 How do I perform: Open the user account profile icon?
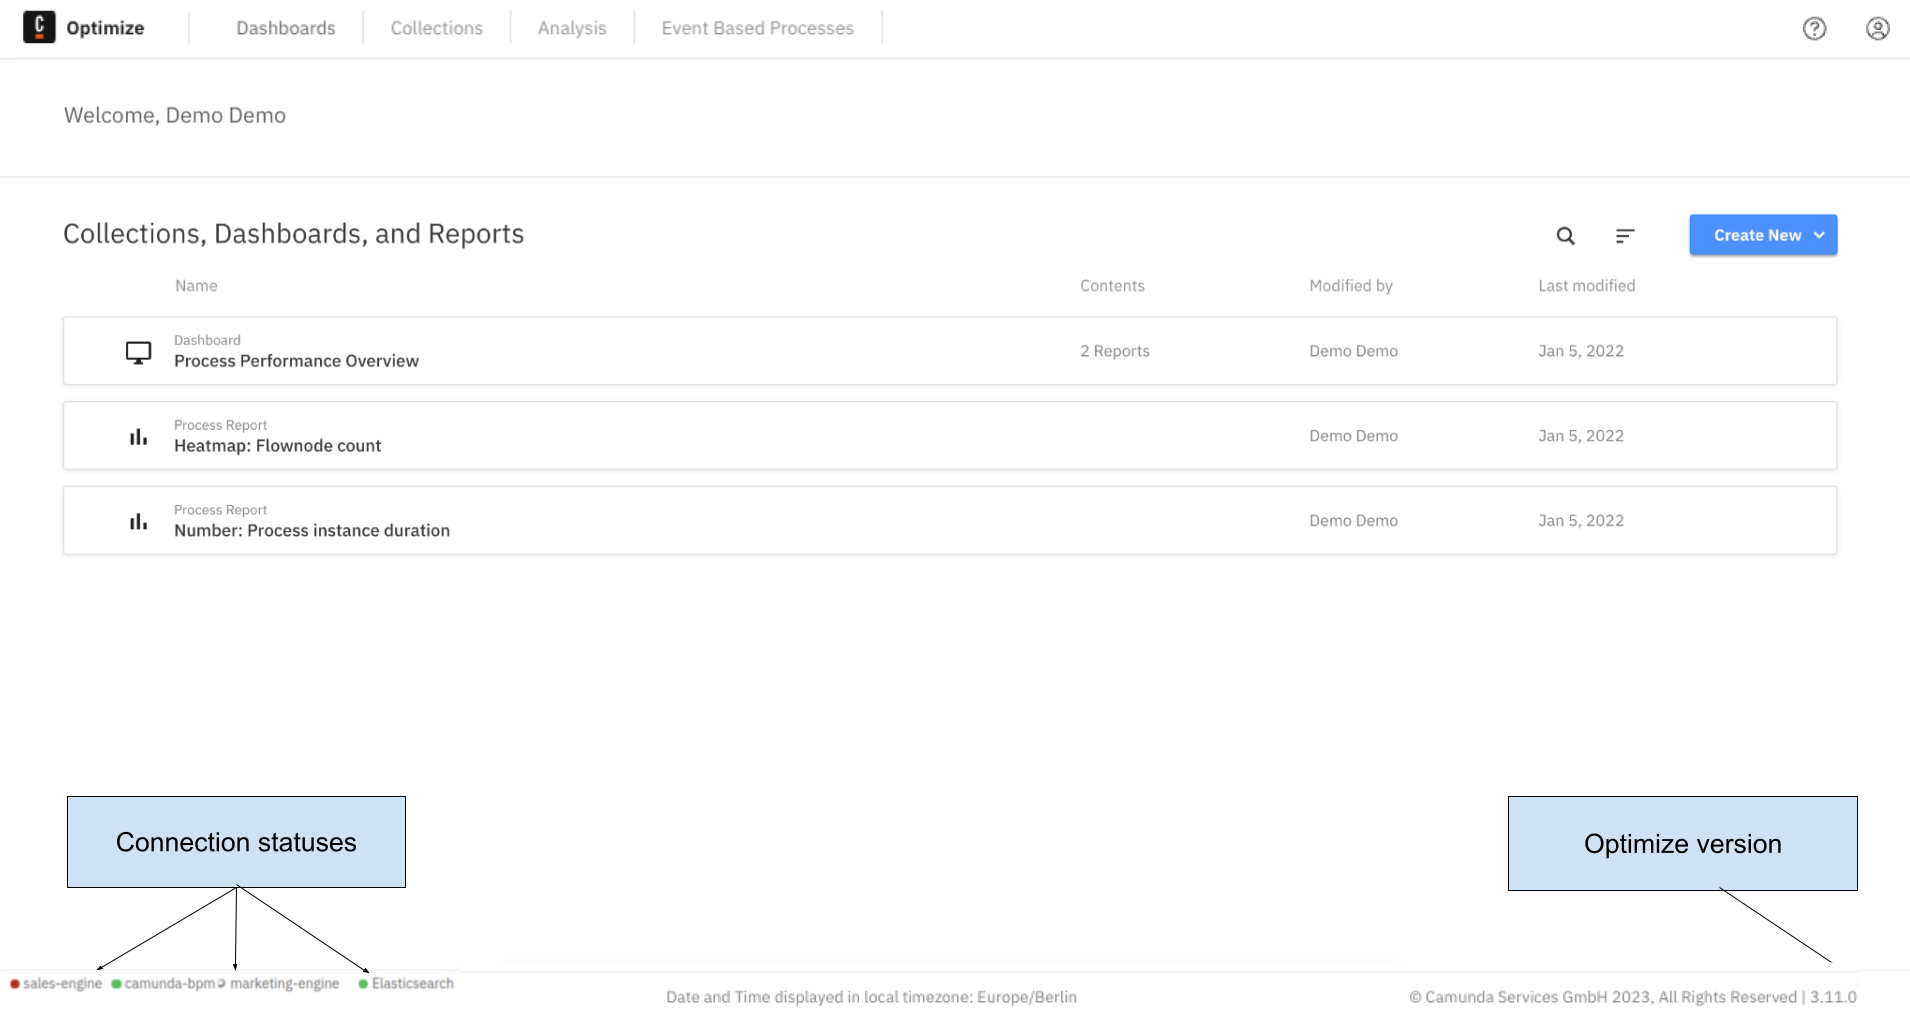click(1877, 28)
